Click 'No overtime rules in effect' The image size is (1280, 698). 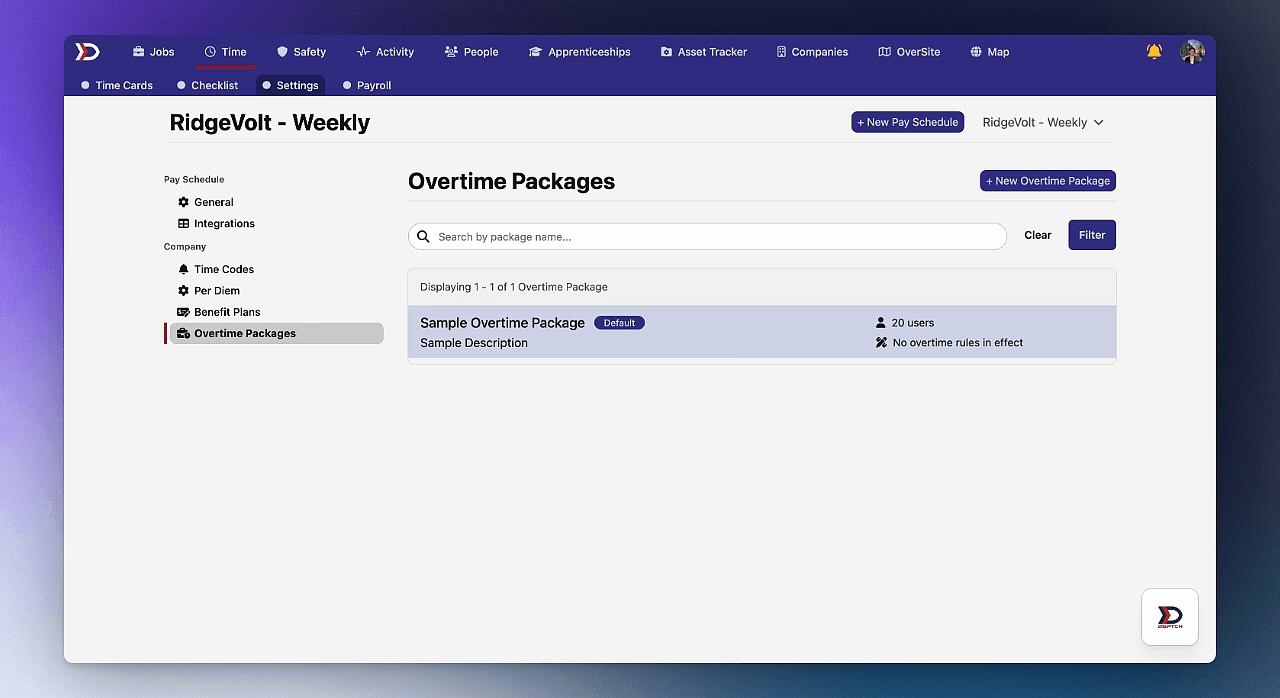(958, 343)
